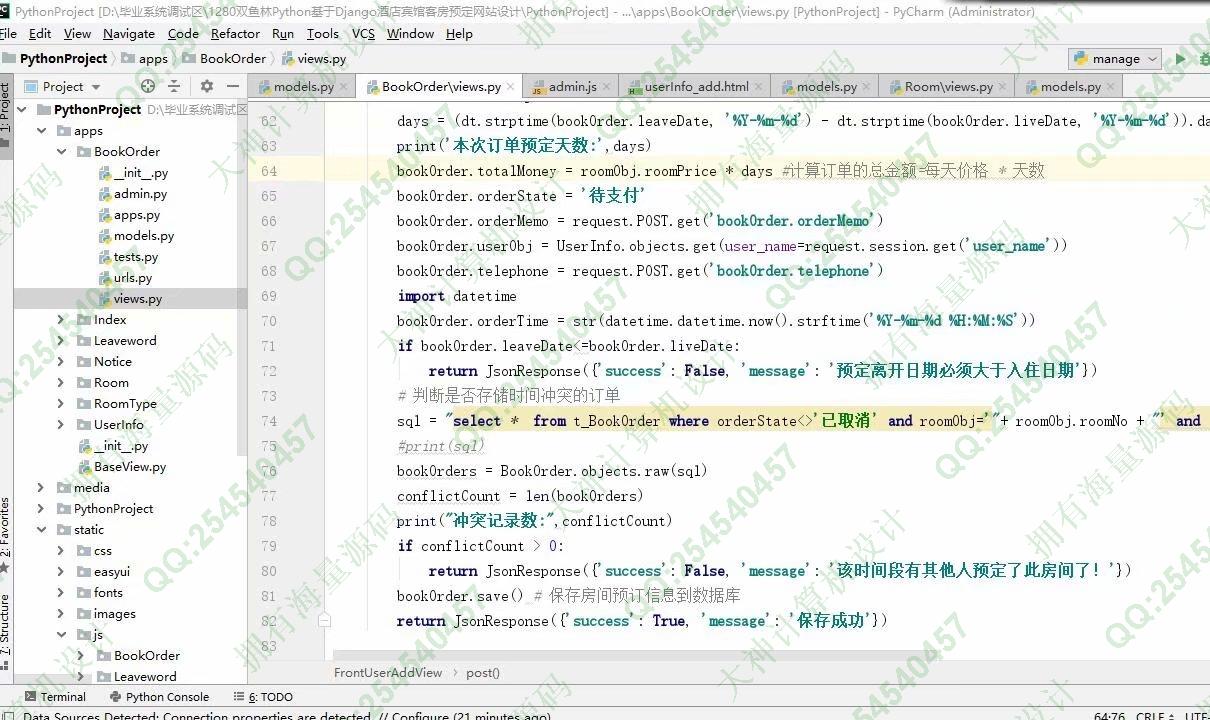Screen dimensions: 1210x720
Task: Hide the Project panel with minus icon
Action: click(x=233, y=86)
